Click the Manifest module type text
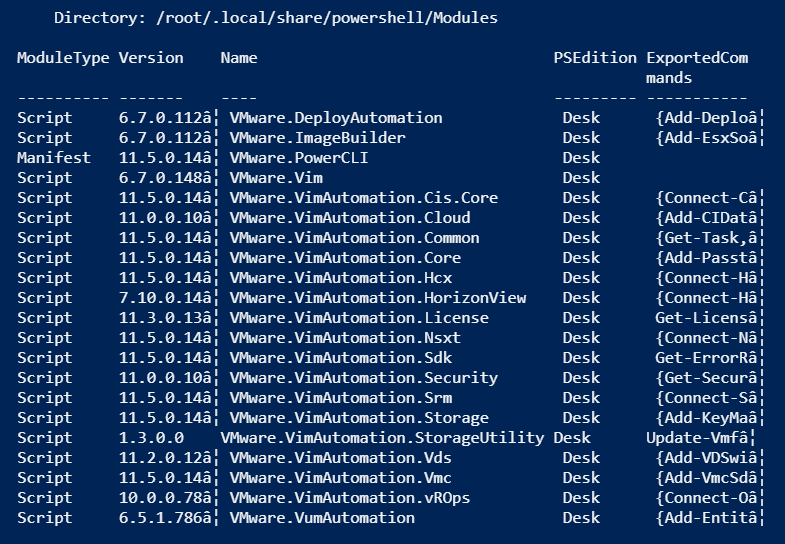The width and height of the screenshot is (785, 544). tap(54, 158)
